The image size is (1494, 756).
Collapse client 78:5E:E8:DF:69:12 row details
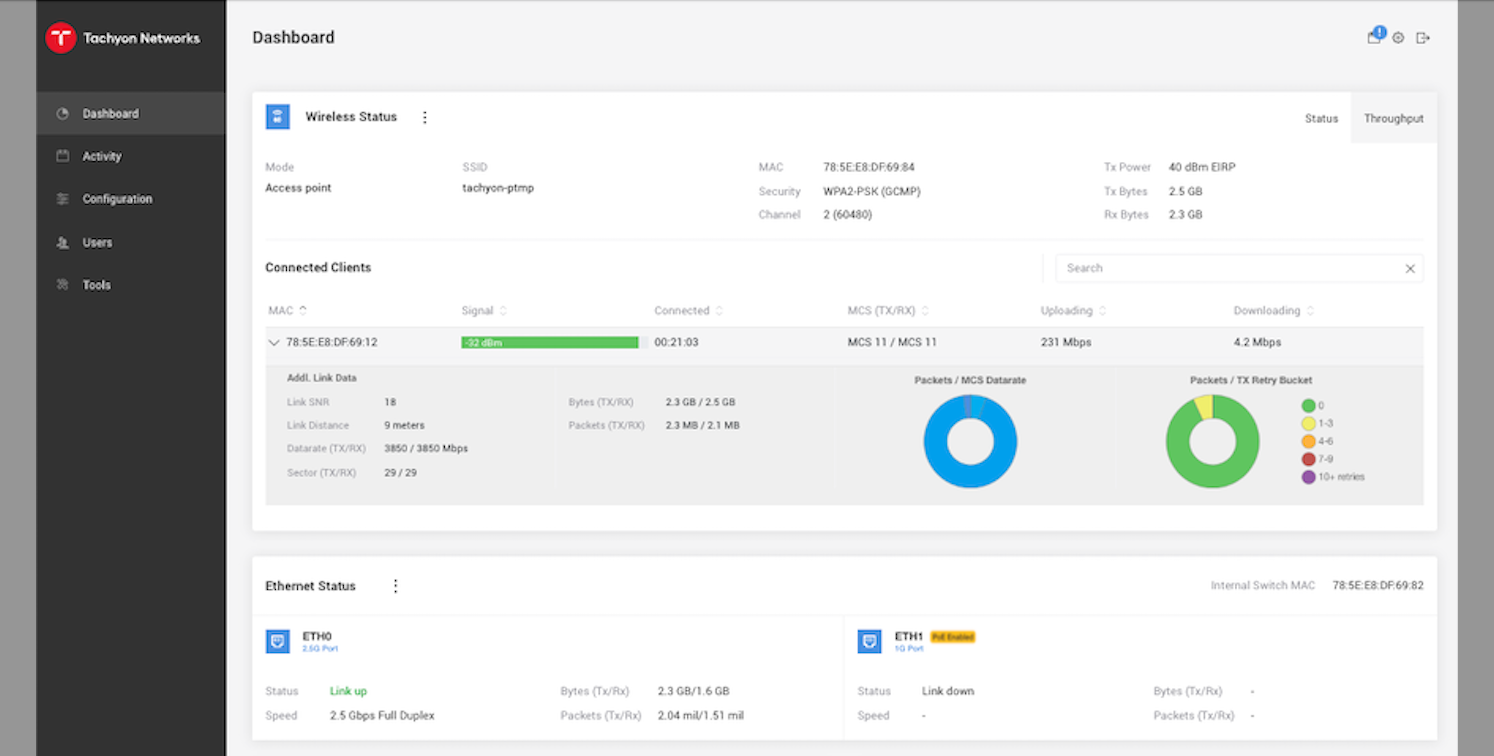pyautogui.click(x=274, y=342)
